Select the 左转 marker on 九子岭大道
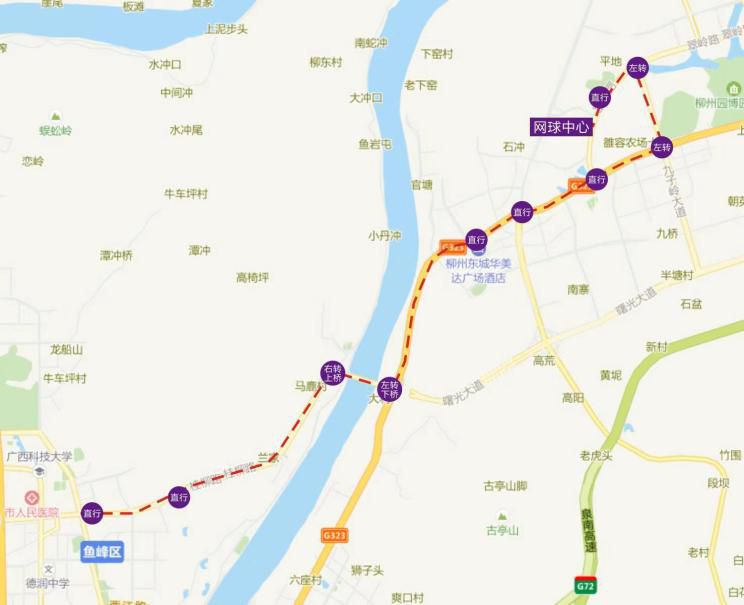The width and height of the screenshot is (744, 605). (x=661, y=147)
